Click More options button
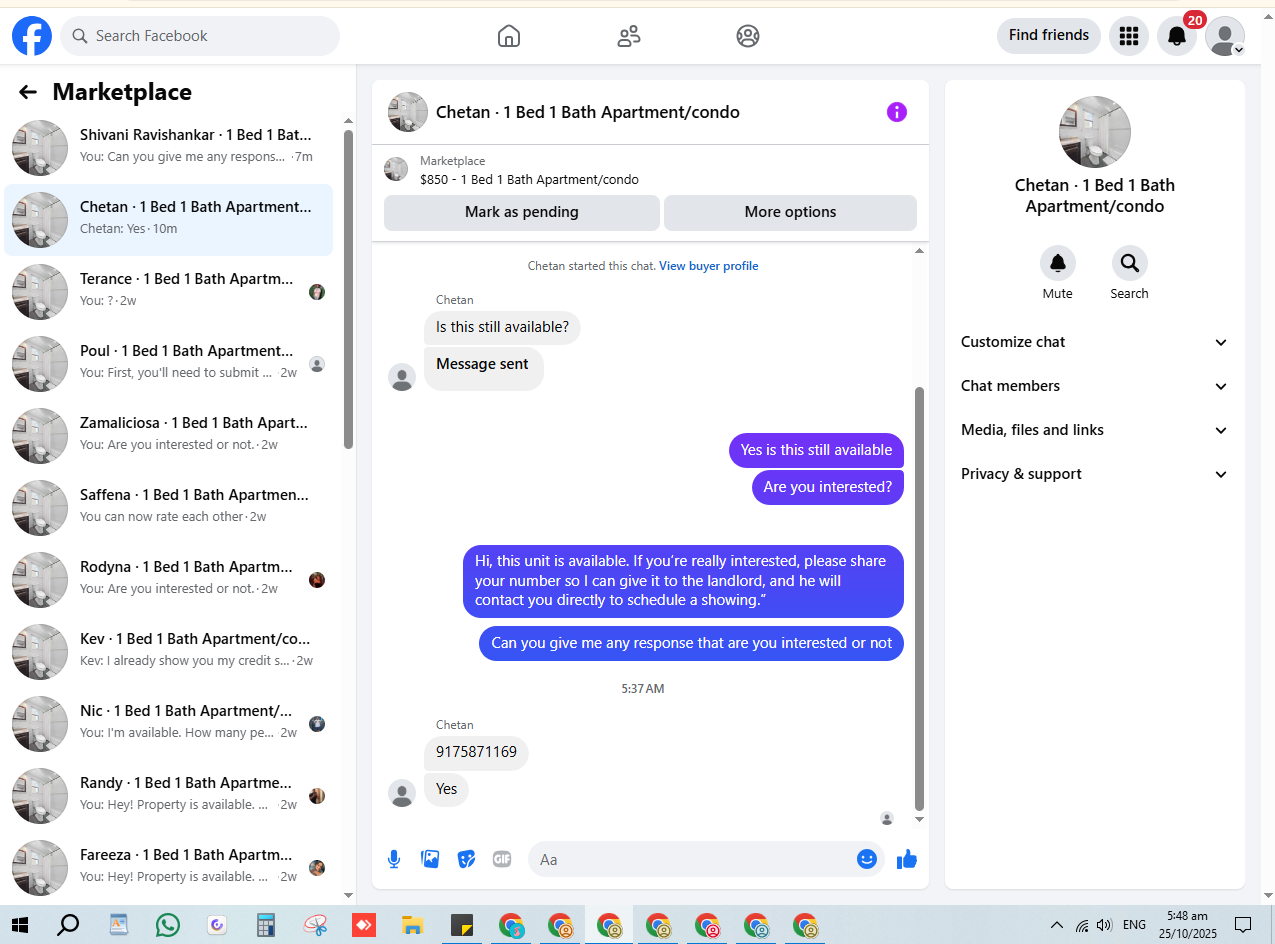Screen dimensions: 1275x944 pos(790,212)
